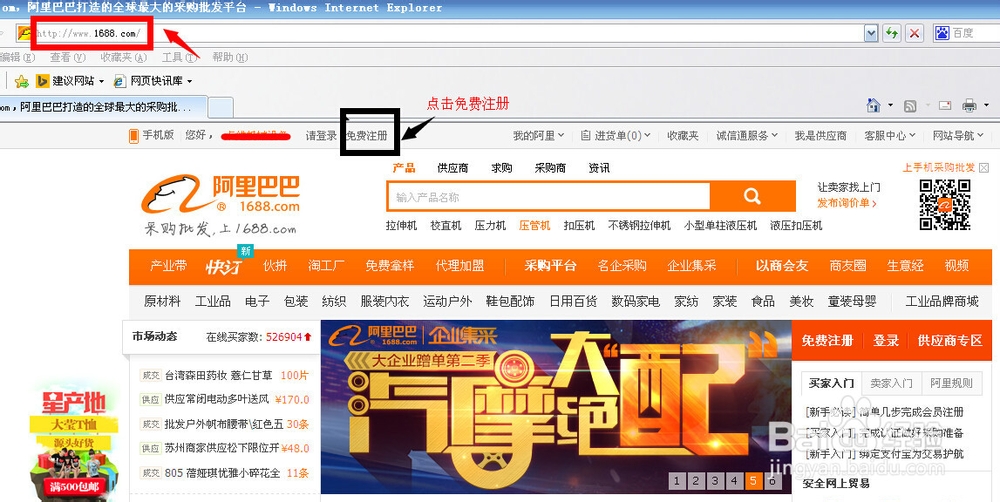Click the 星产地 side advertisement
The height and width of the screenshot is (502, 1000).
[x=75, y=443]
